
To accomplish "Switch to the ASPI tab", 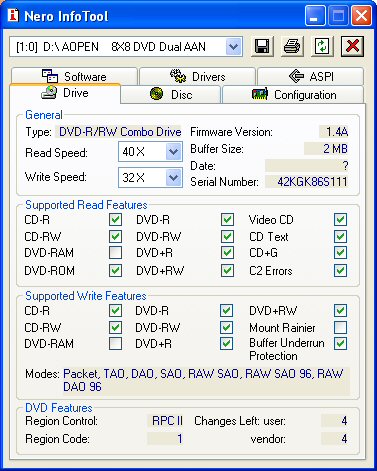I will click(x=310, y=76).
